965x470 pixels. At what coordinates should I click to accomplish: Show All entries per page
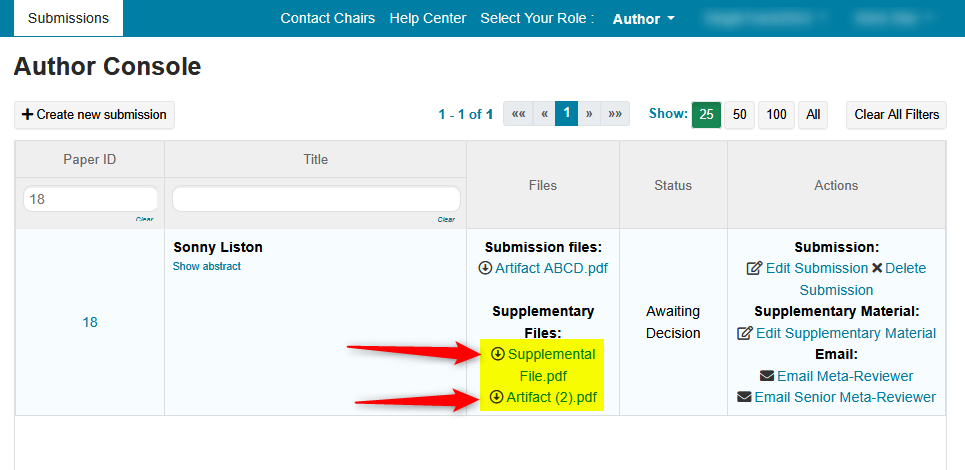(814, 114)
